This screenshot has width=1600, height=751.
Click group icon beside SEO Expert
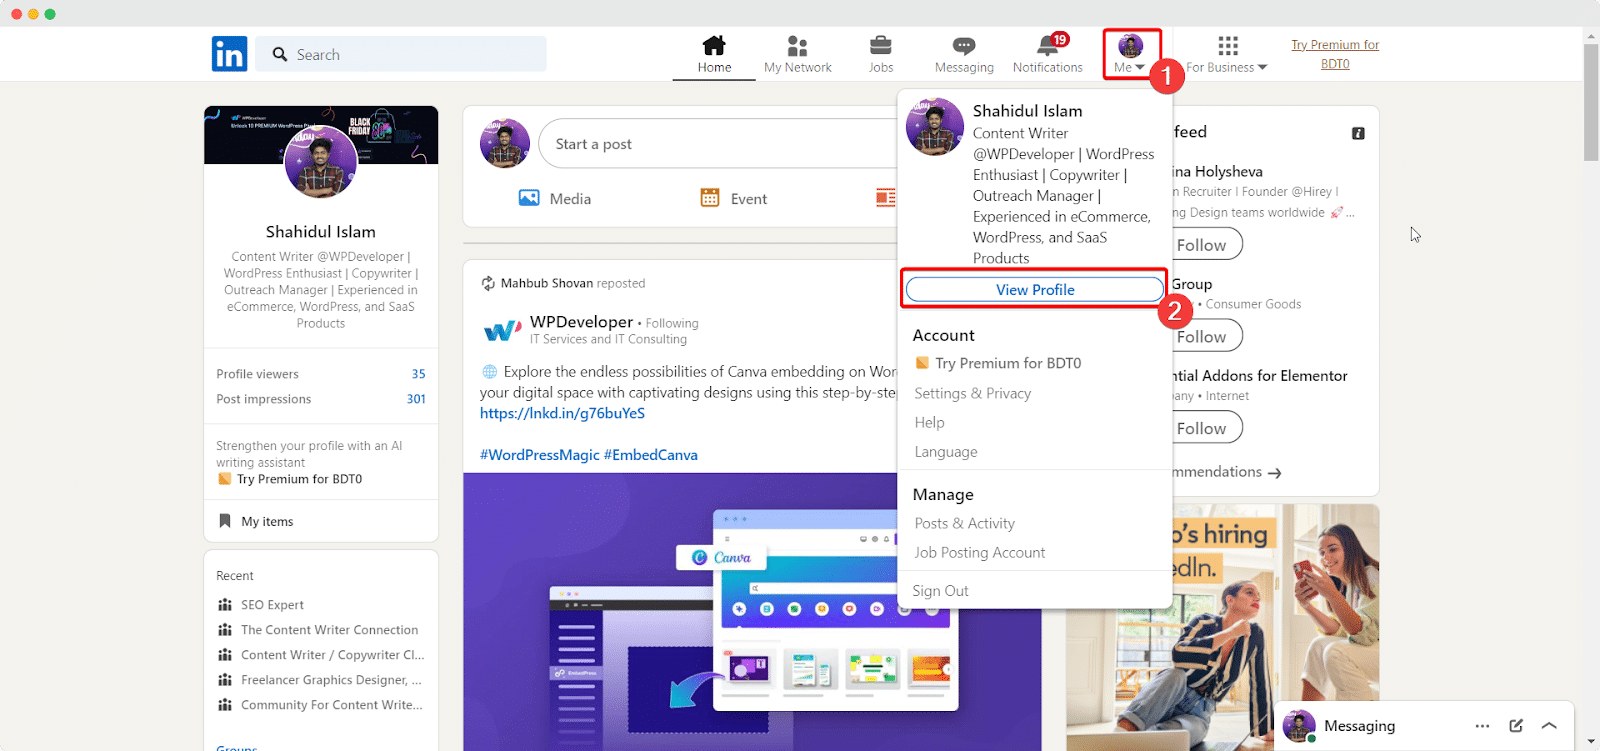[x=225, y=605]
